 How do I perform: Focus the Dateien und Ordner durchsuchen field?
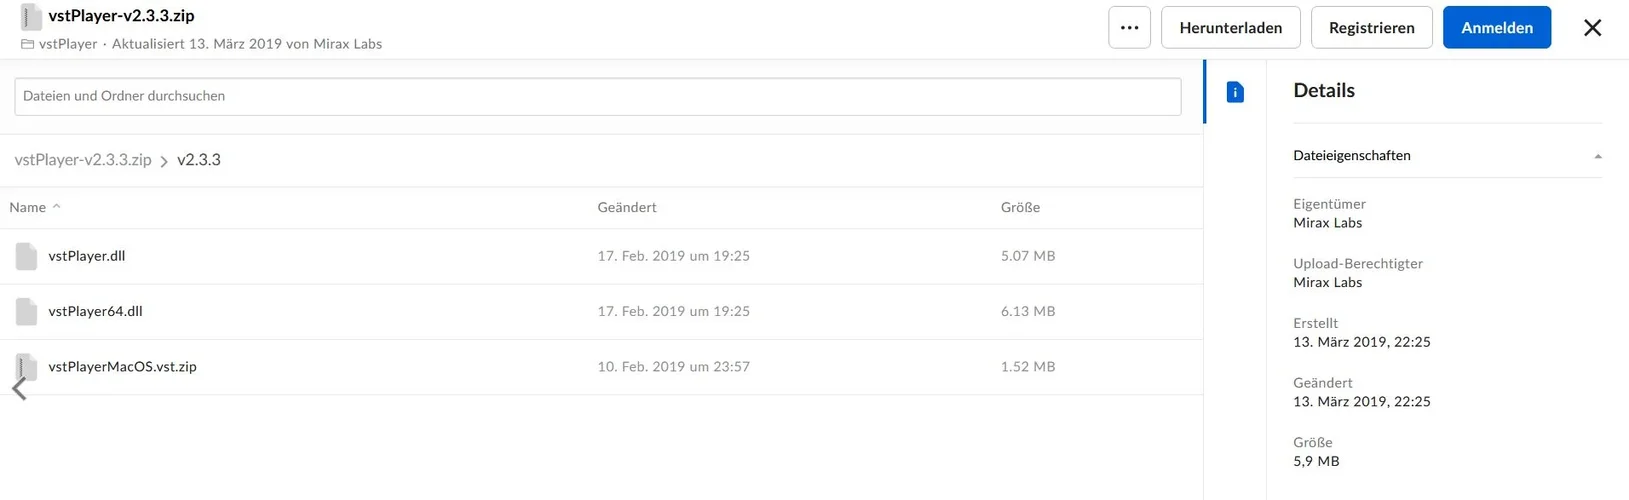pos(597,96)
